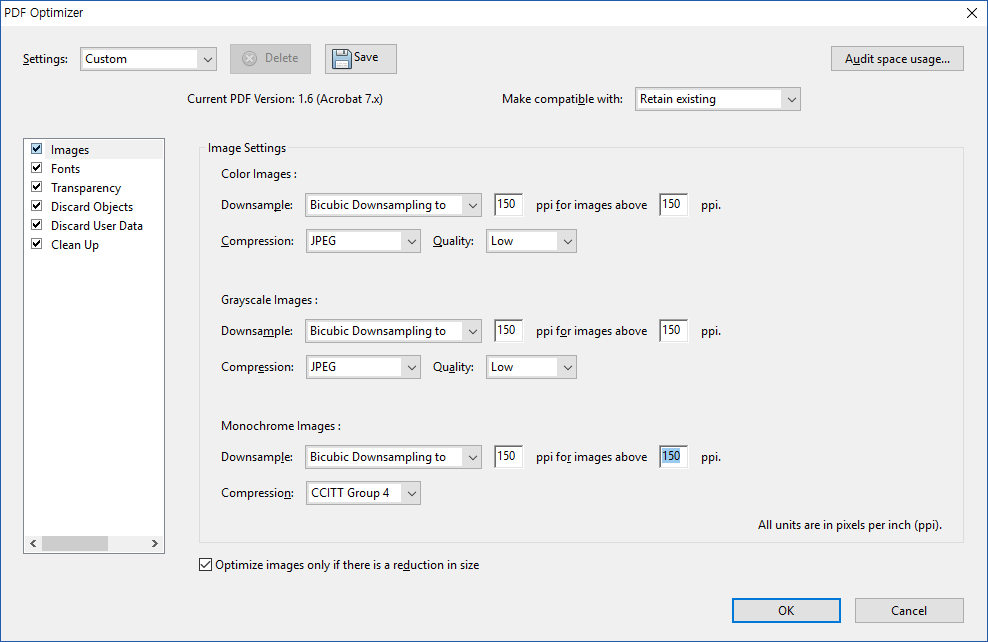
Task: Close the PDF Optimizer dialog
Action: click(x=971, y=13)
